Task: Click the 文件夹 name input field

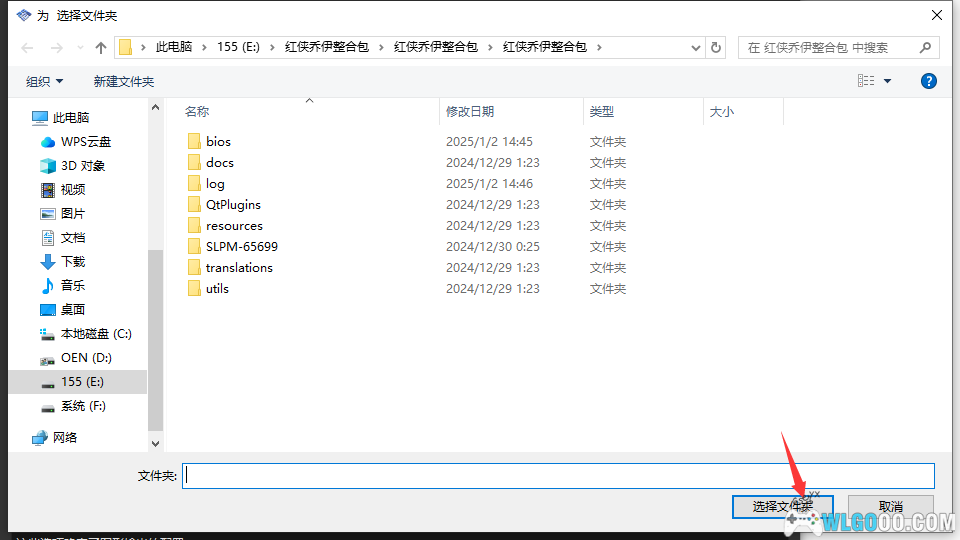Action: click(x=558, y=476)
